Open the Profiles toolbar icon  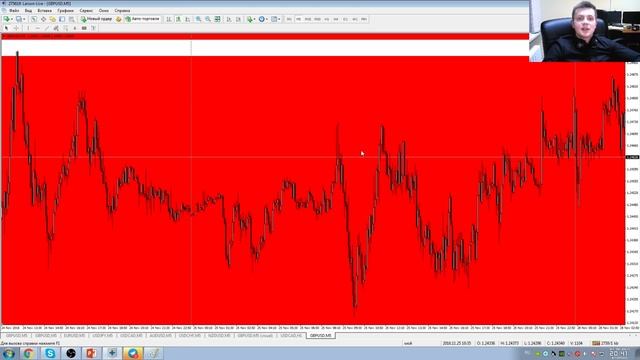click(x=19, y=19)
